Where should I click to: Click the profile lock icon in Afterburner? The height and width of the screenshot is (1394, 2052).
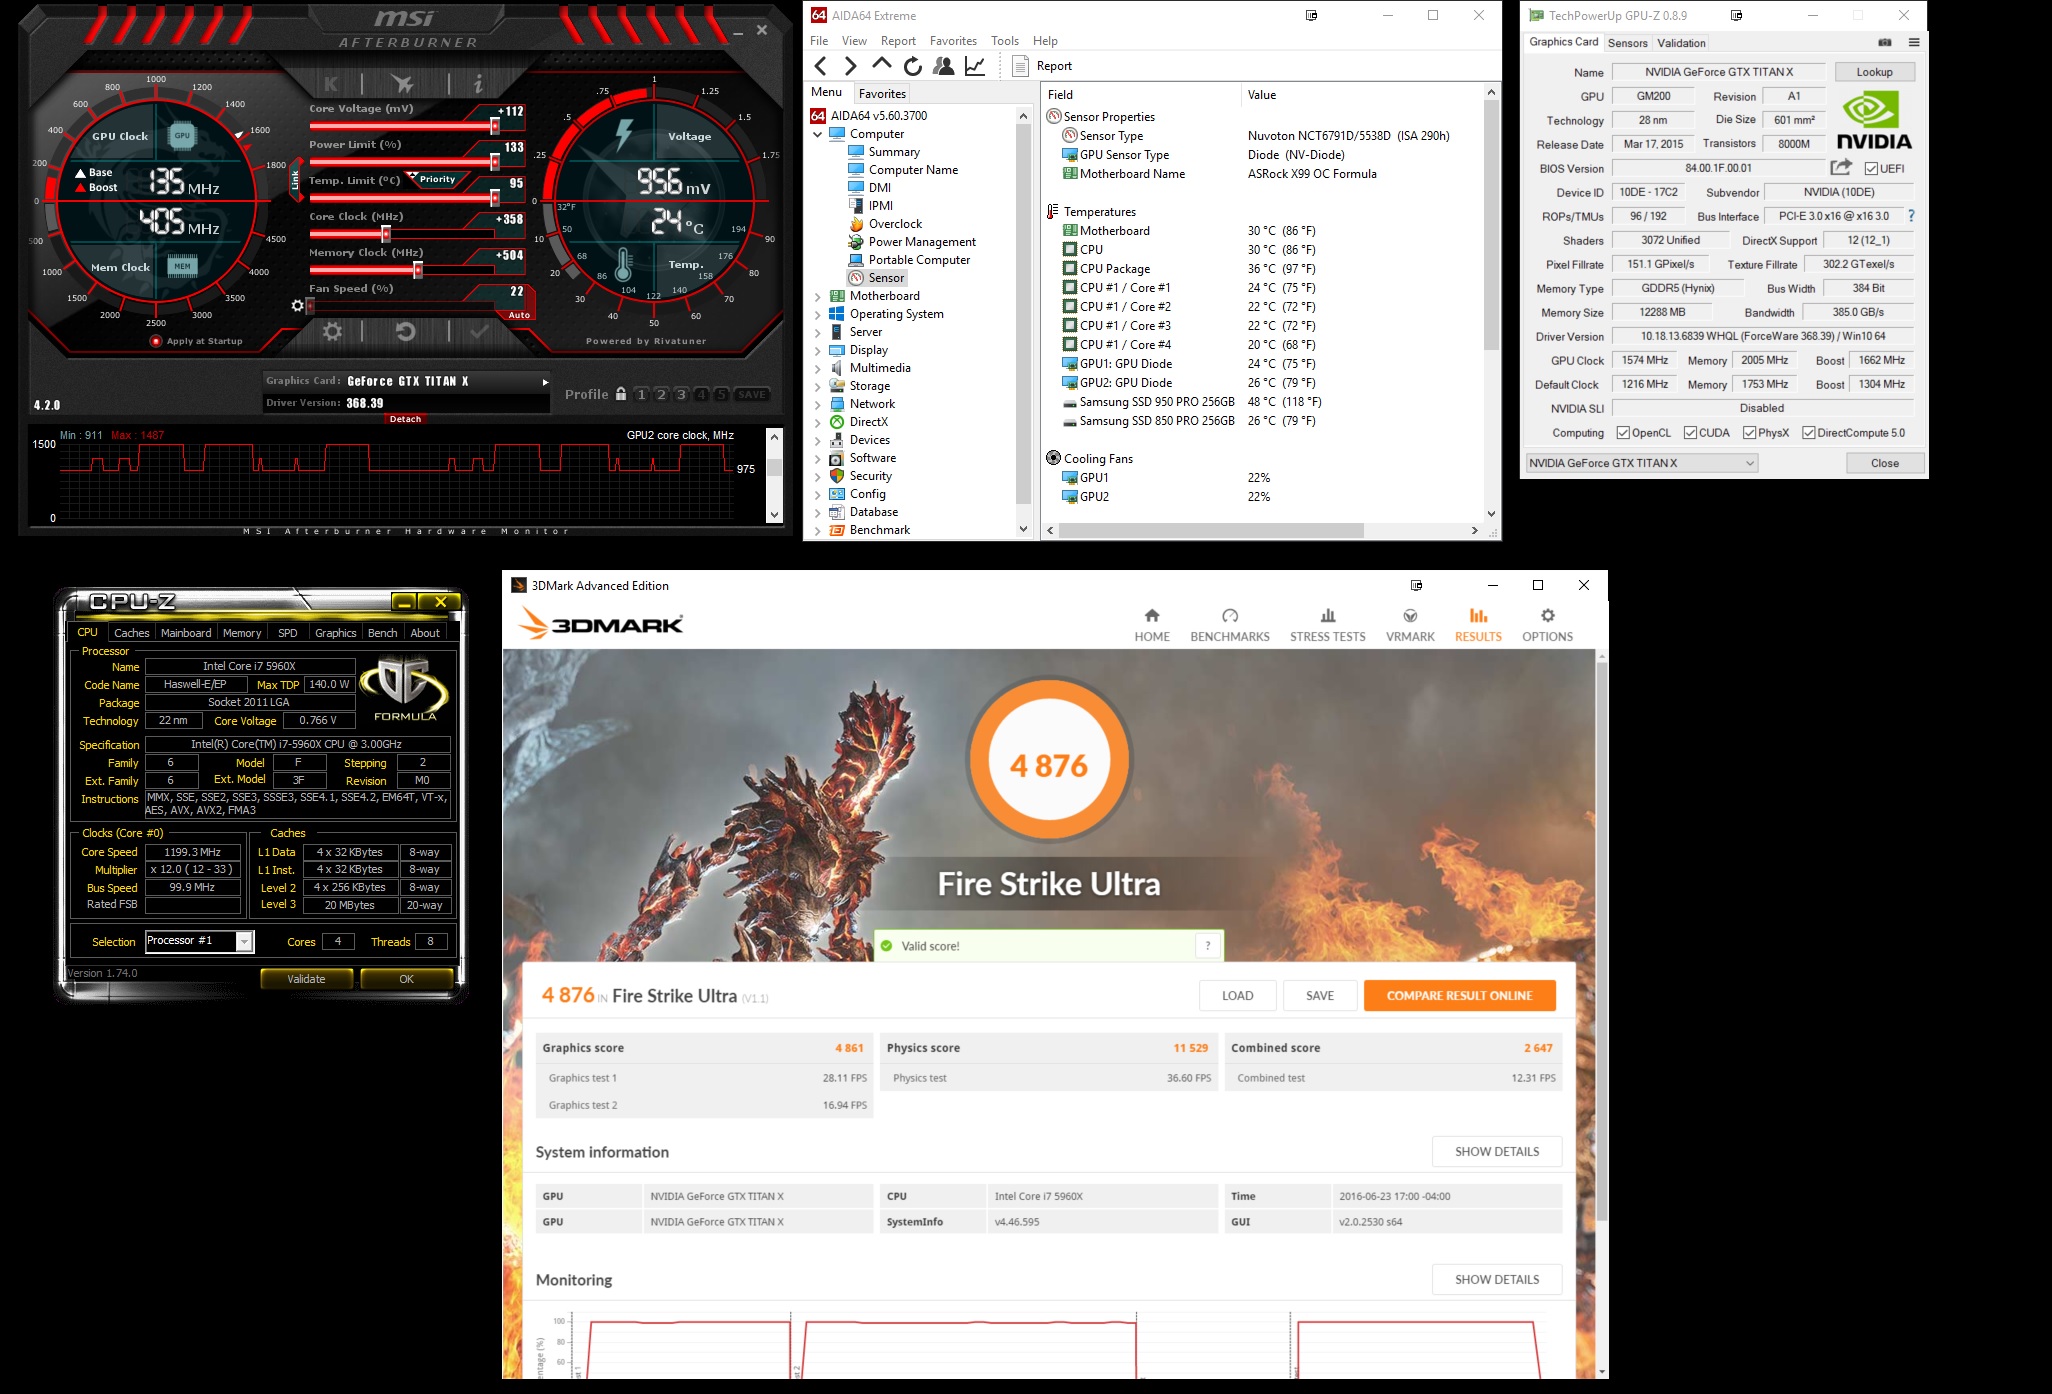[x=621, y=394]
